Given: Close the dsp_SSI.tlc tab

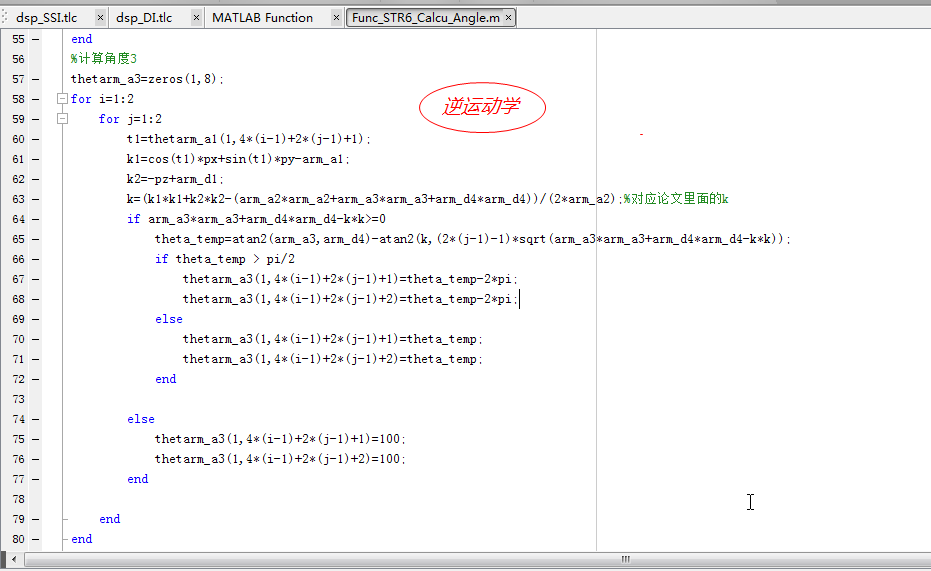Looking at the screenshot, I should 99,18.
